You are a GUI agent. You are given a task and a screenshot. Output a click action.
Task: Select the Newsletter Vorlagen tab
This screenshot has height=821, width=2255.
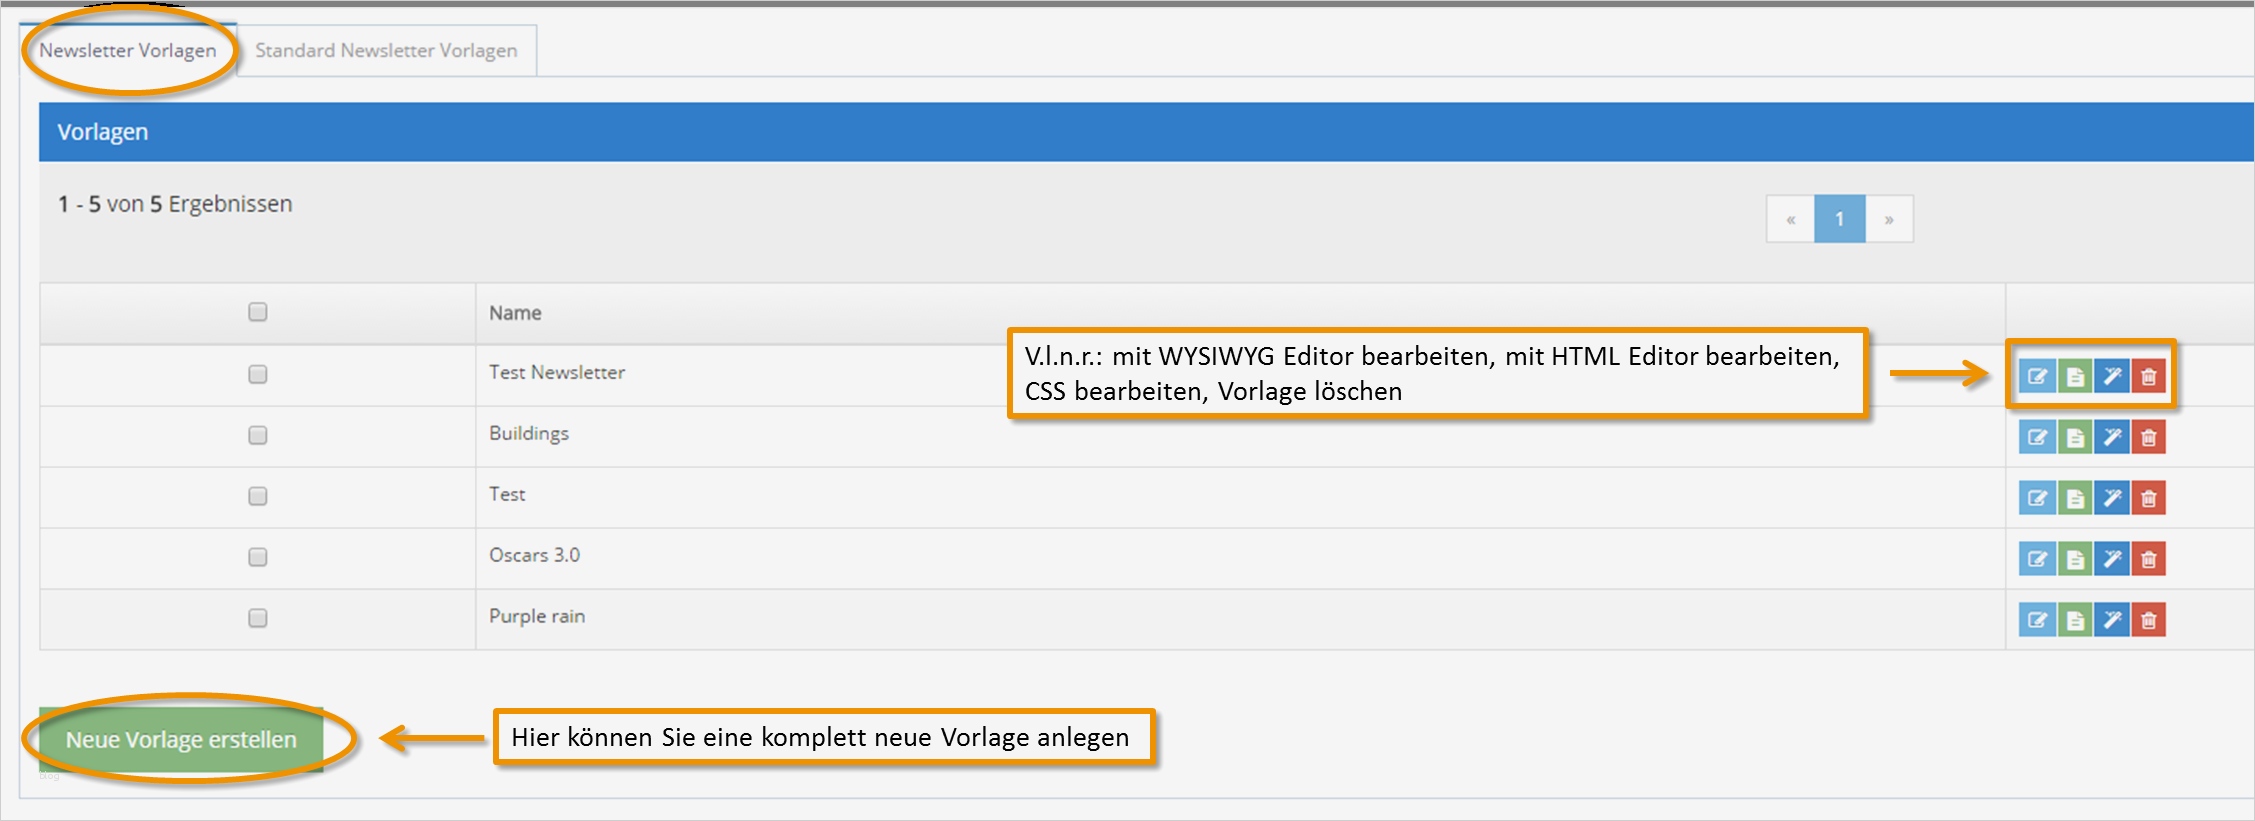pyautogui.click(x=131, y=50)
